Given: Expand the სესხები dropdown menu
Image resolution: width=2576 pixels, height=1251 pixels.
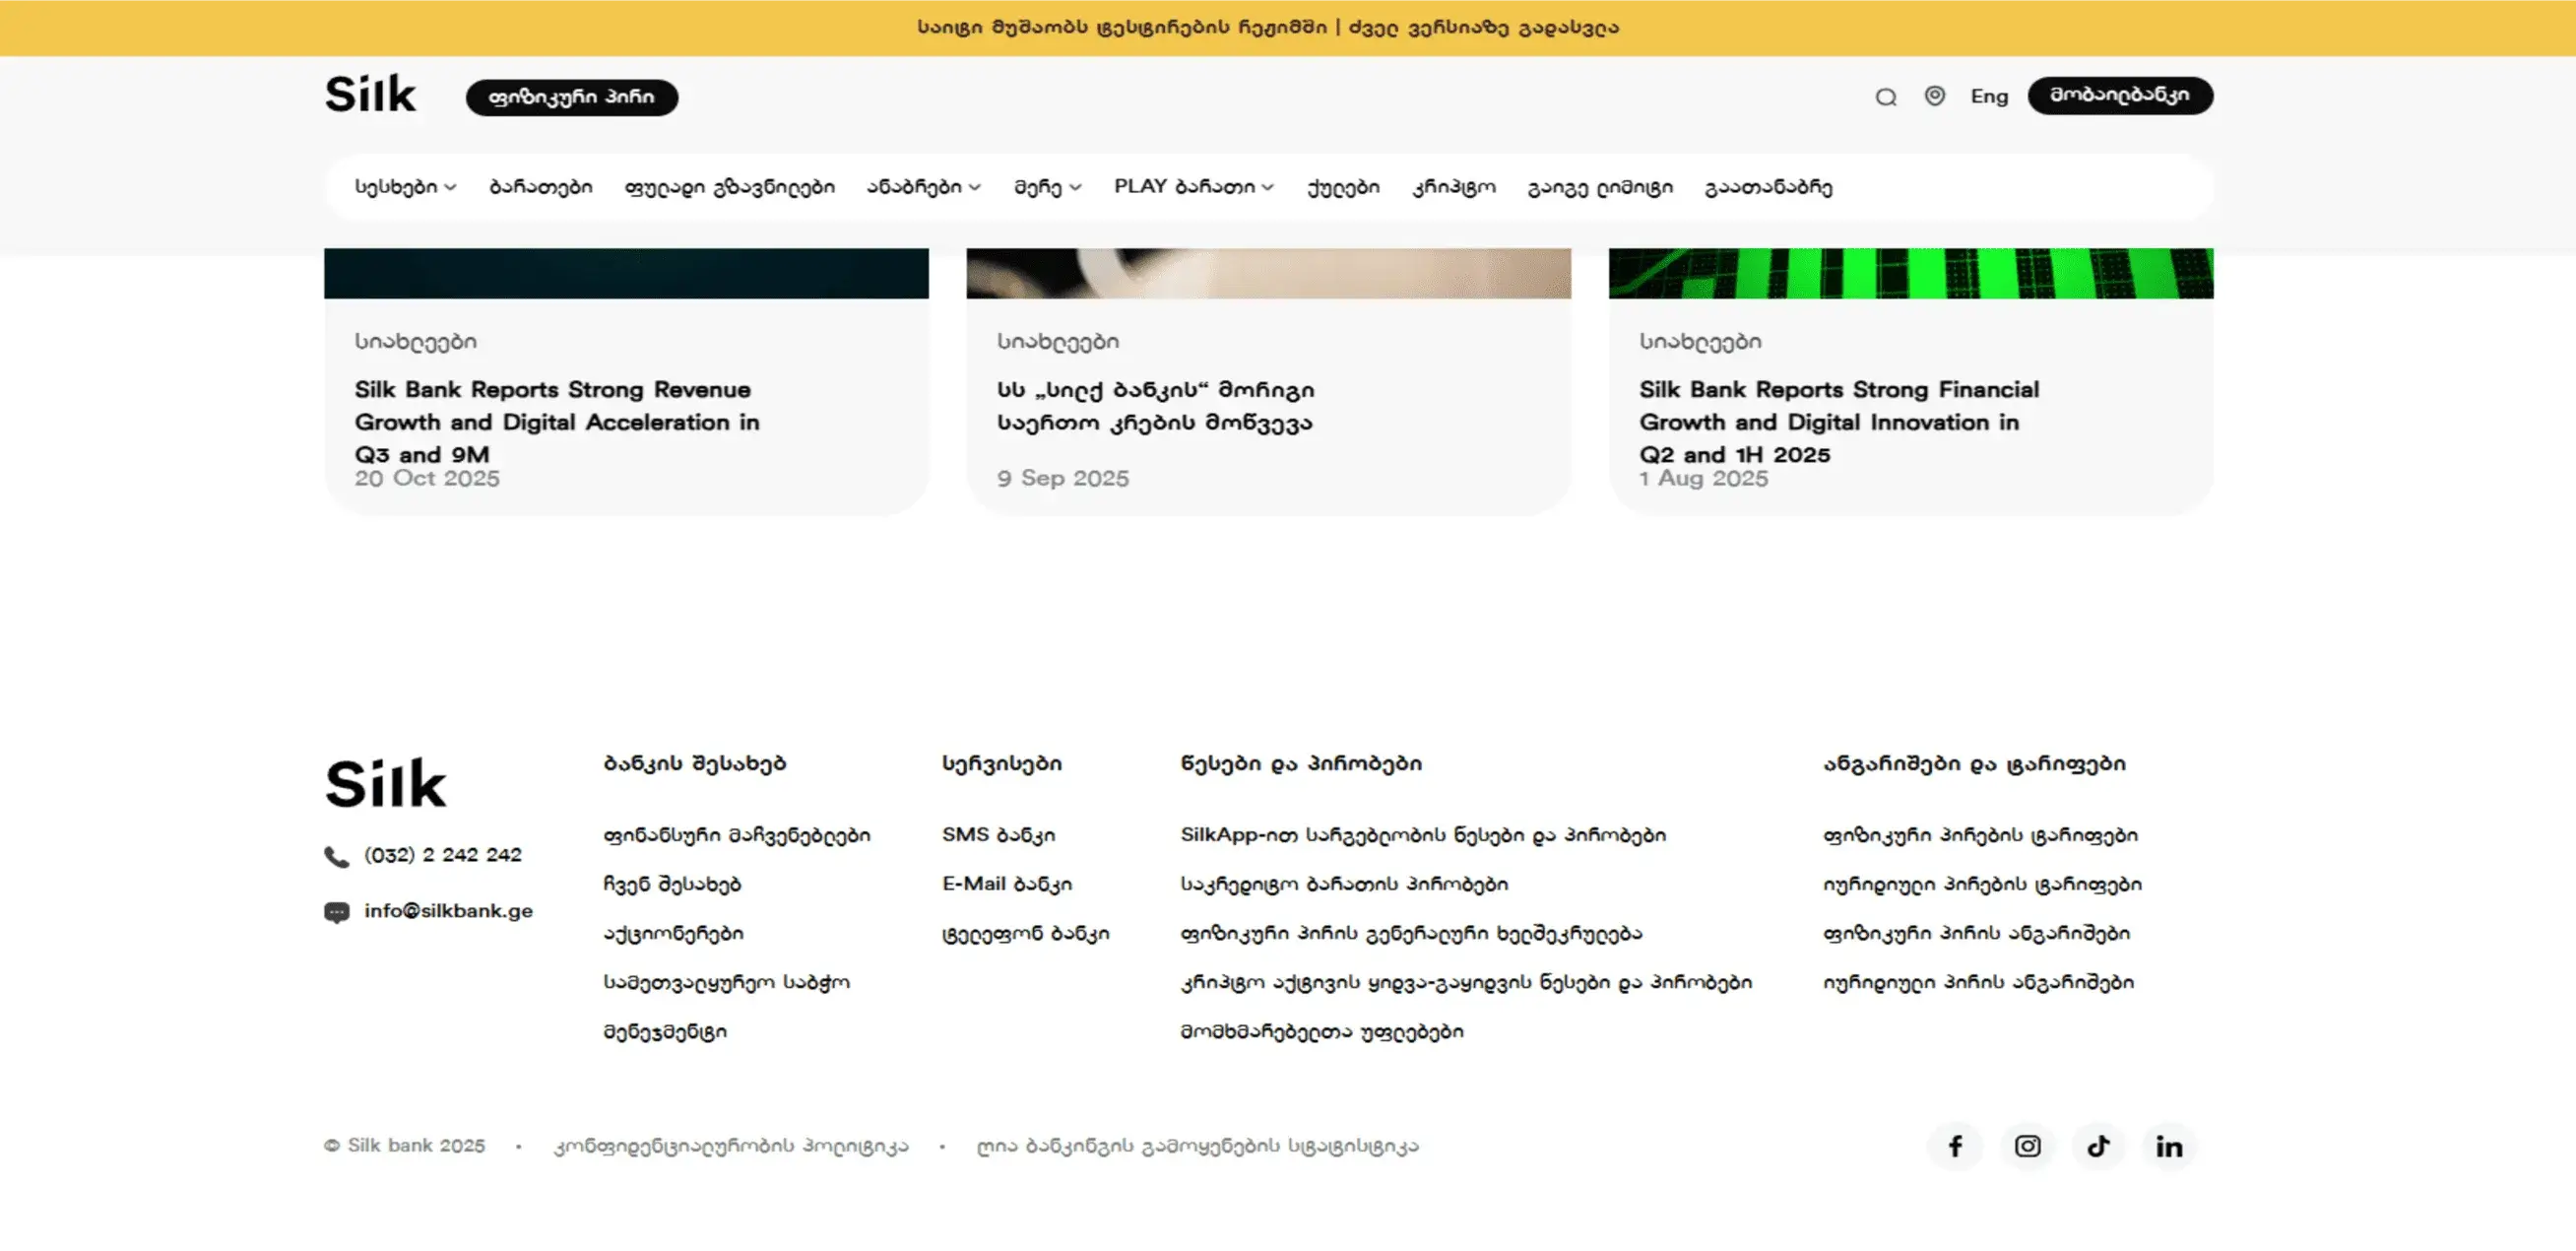Looking at the screenshot, I should [405, 187].
